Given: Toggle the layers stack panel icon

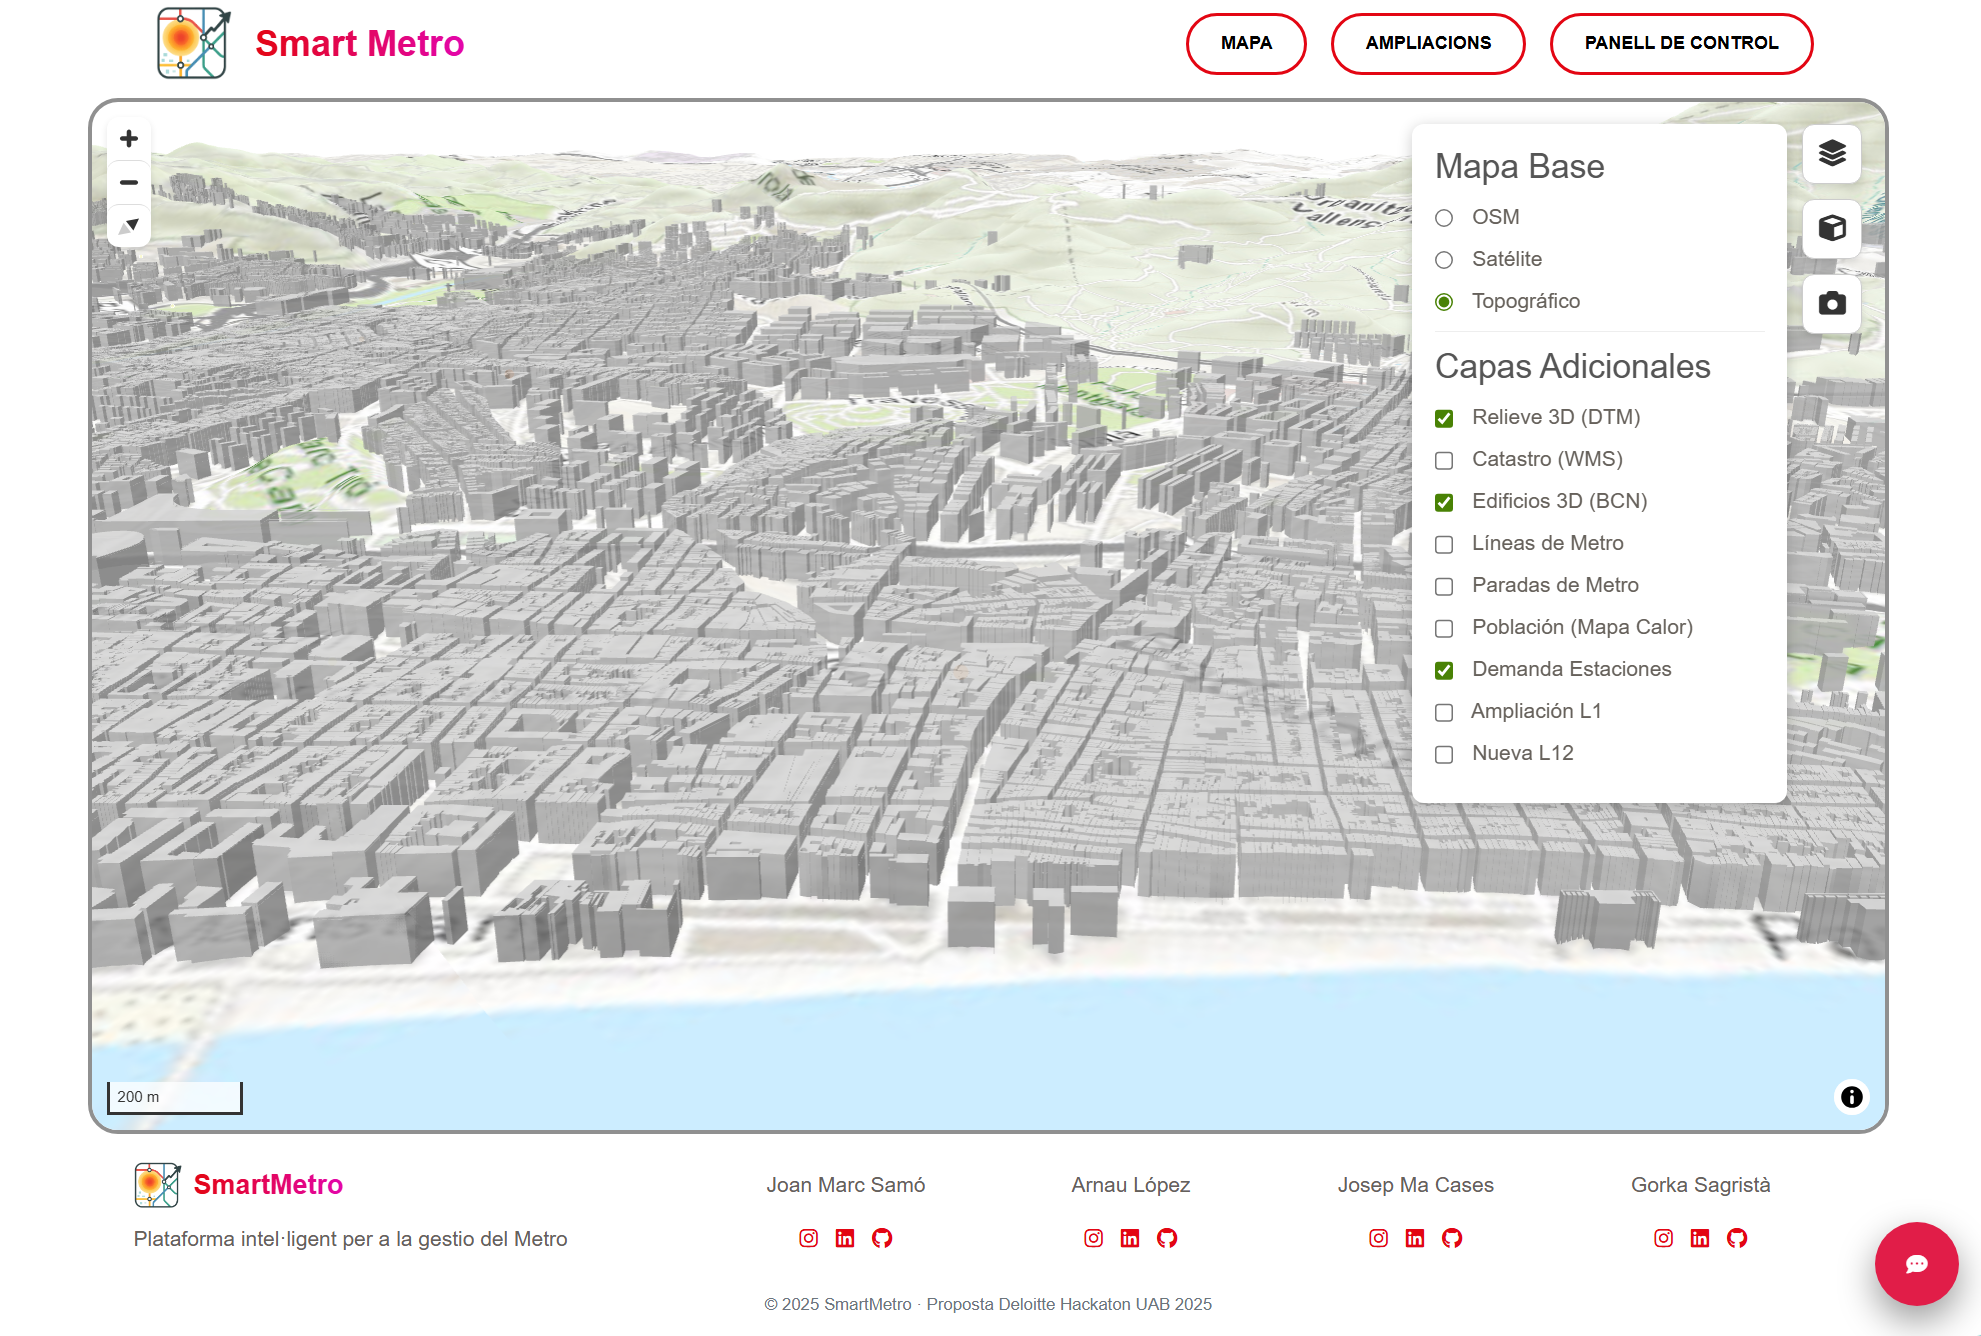Looking at the screenshot, I should point(1831,154).
